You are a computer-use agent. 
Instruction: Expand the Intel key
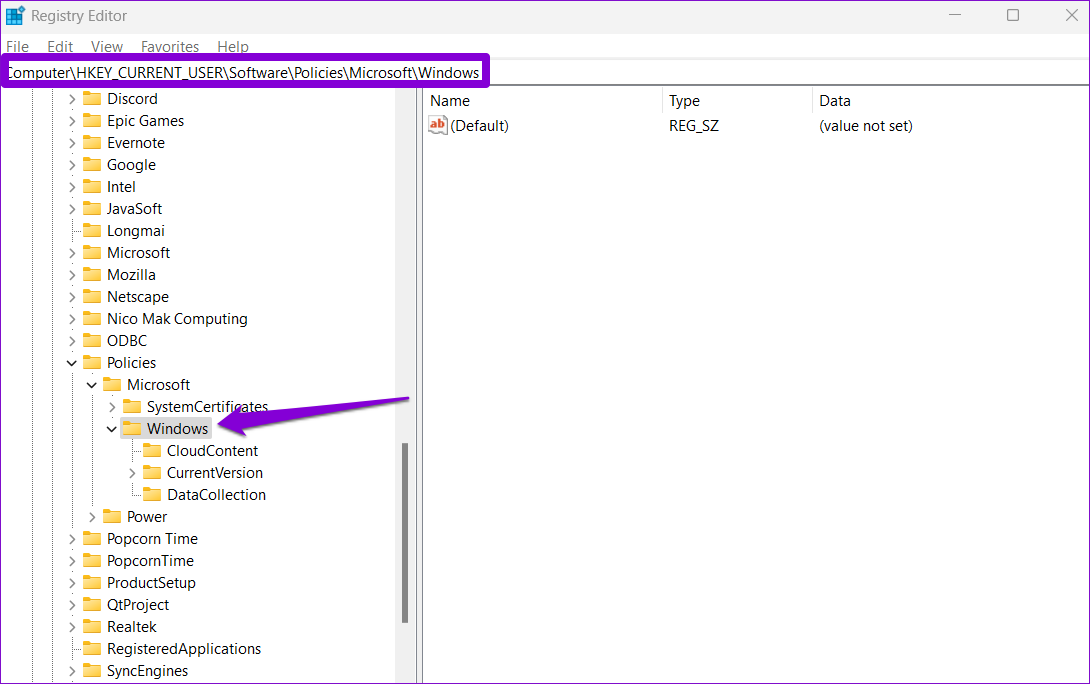72,187
